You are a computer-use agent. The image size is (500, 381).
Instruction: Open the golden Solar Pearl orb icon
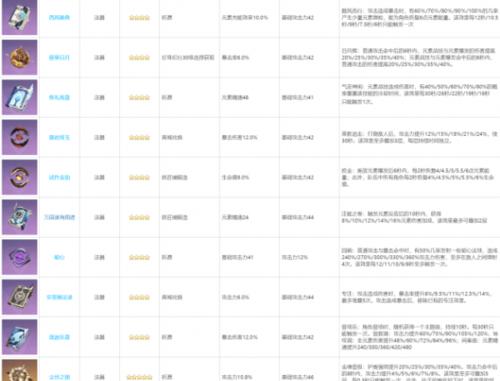click(x=19, y=57)
